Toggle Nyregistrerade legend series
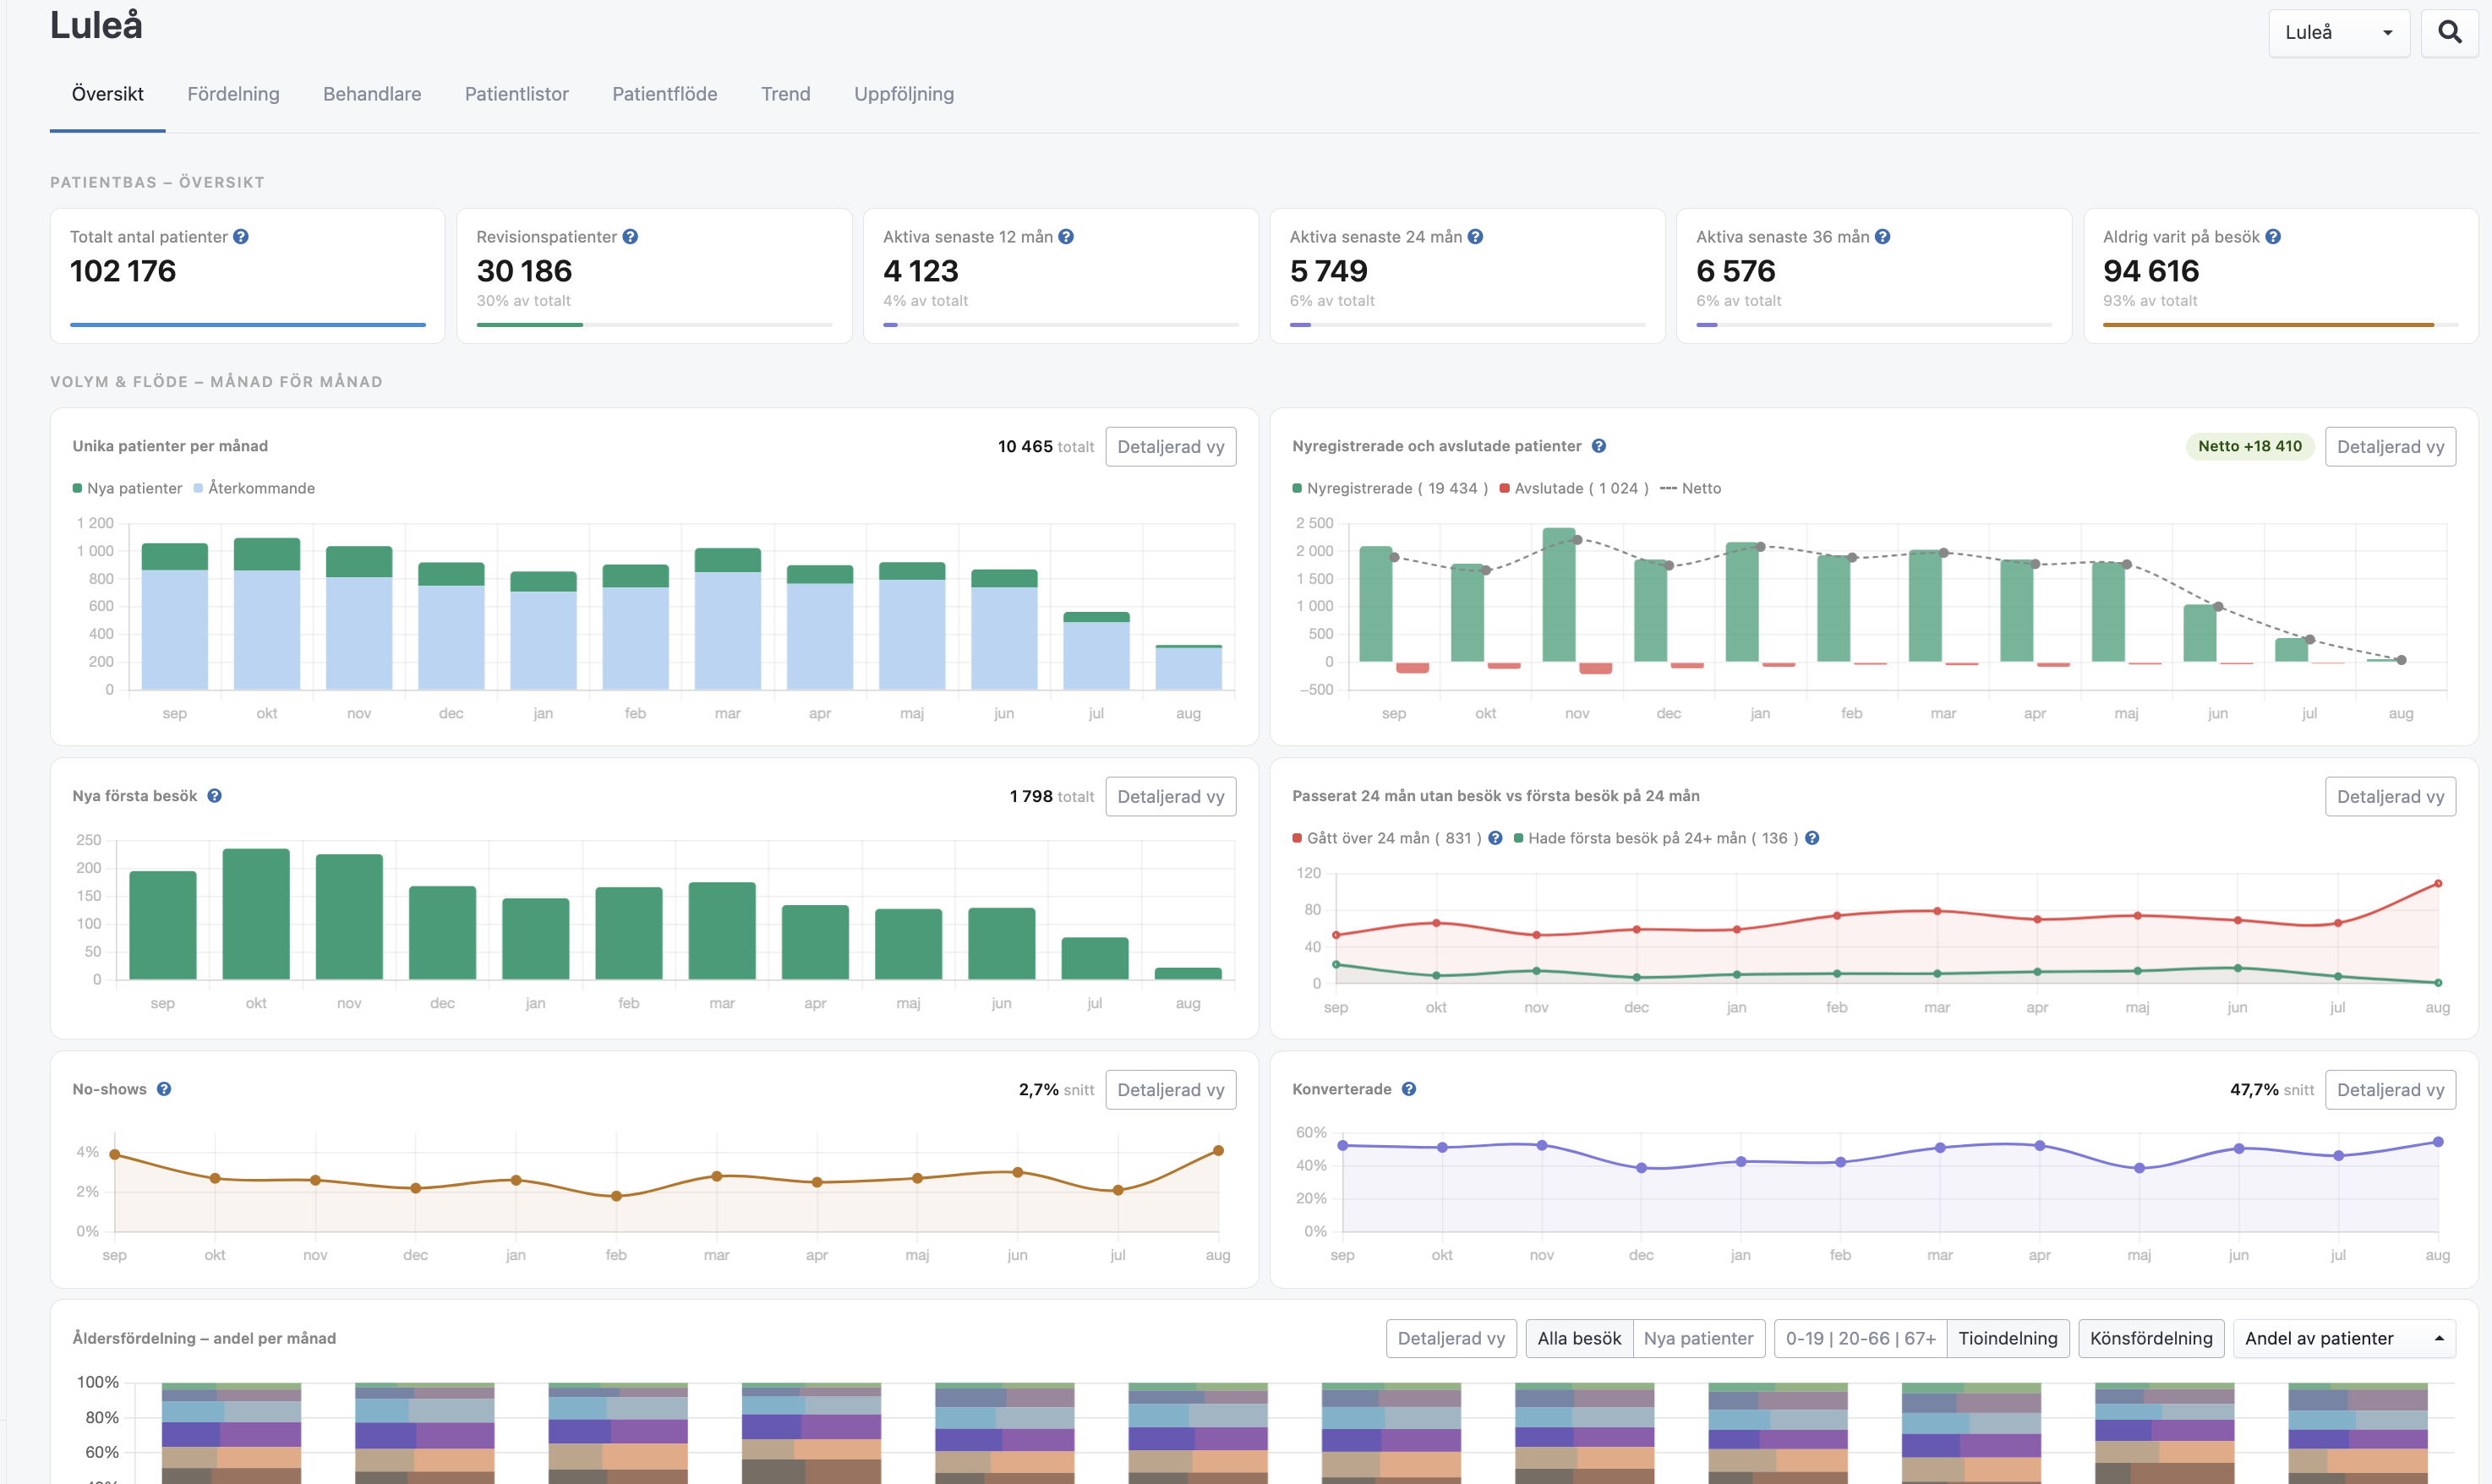The width and height of the screenshot is (2492, 1484). click(x=1390, y=488)
